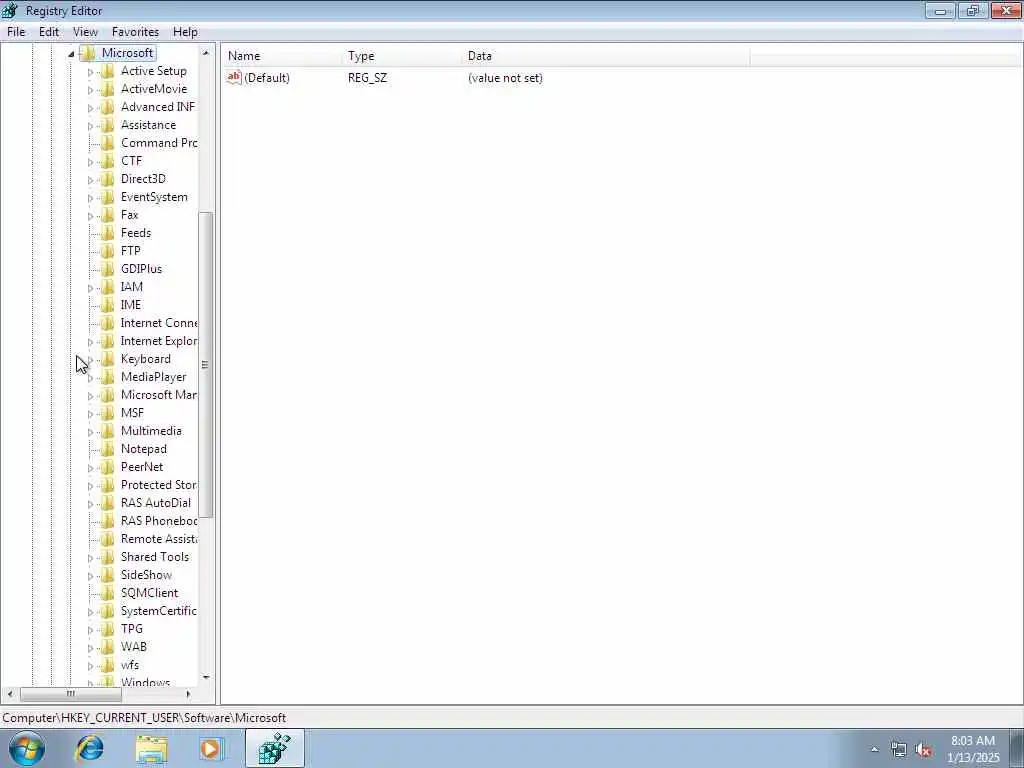Click the Keyboard folder icon
Image resolution: width=1024 pixels, height=768 pixels.
click(108, 359)
